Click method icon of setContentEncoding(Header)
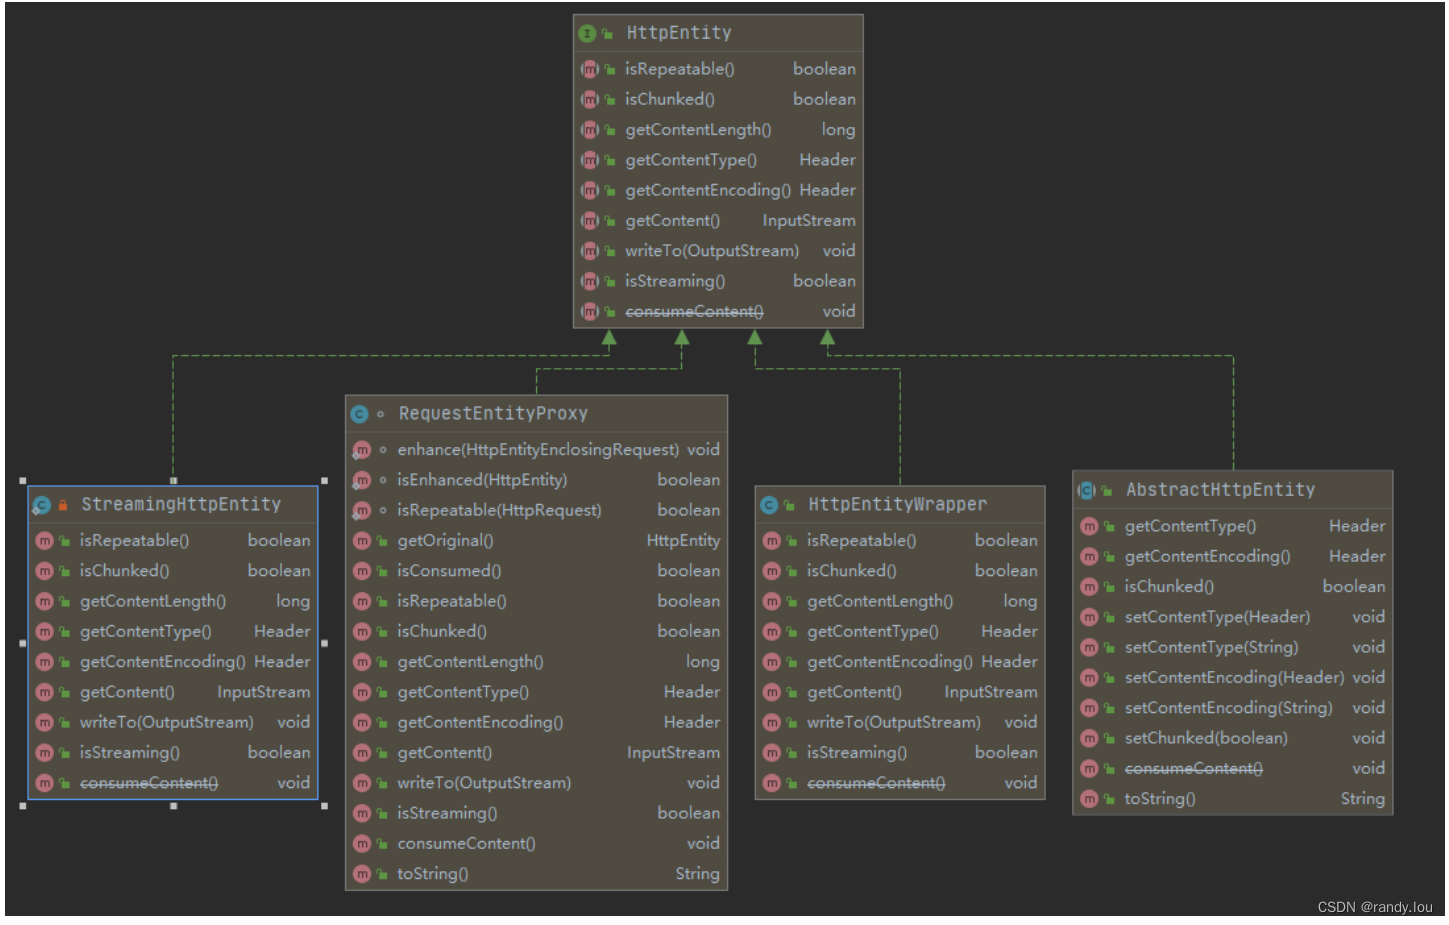Viewport: 1449px width, 925px height. tap(1089, 678)
